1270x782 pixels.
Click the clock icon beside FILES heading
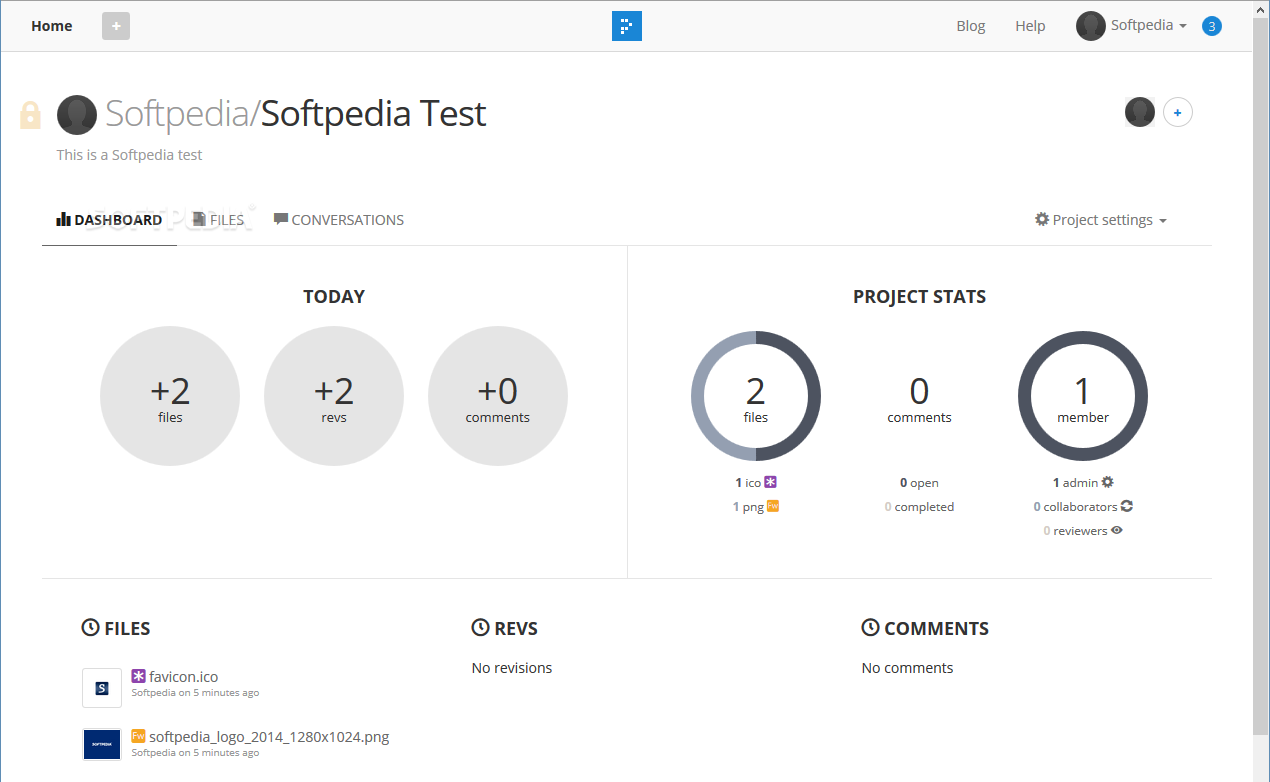90,628
